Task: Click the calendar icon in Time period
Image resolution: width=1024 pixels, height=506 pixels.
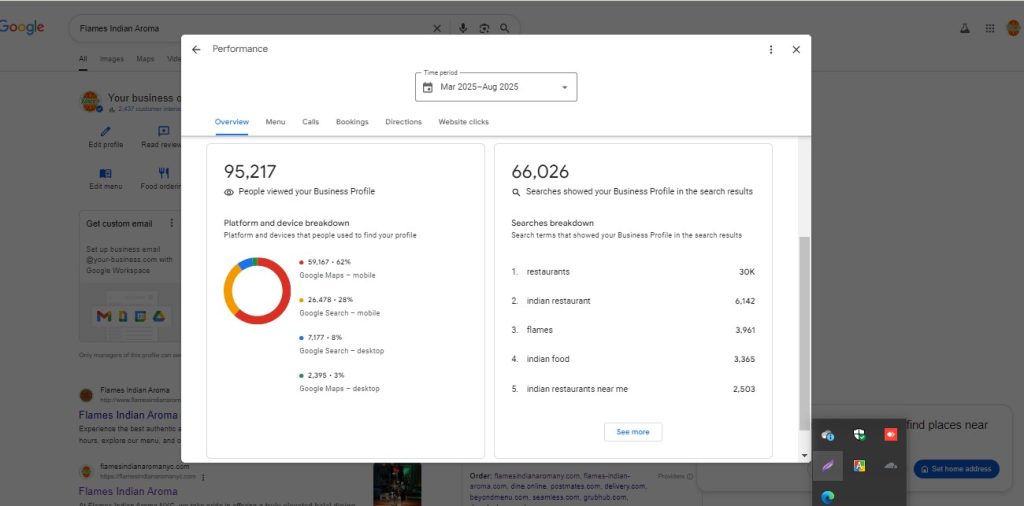Action: (428, 87)
